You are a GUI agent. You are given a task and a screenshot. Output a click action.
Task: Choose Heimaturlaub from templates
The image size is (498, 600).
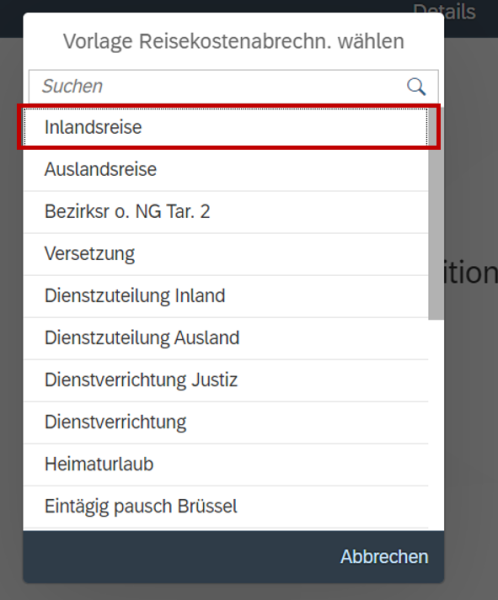[x=226, y=464]
